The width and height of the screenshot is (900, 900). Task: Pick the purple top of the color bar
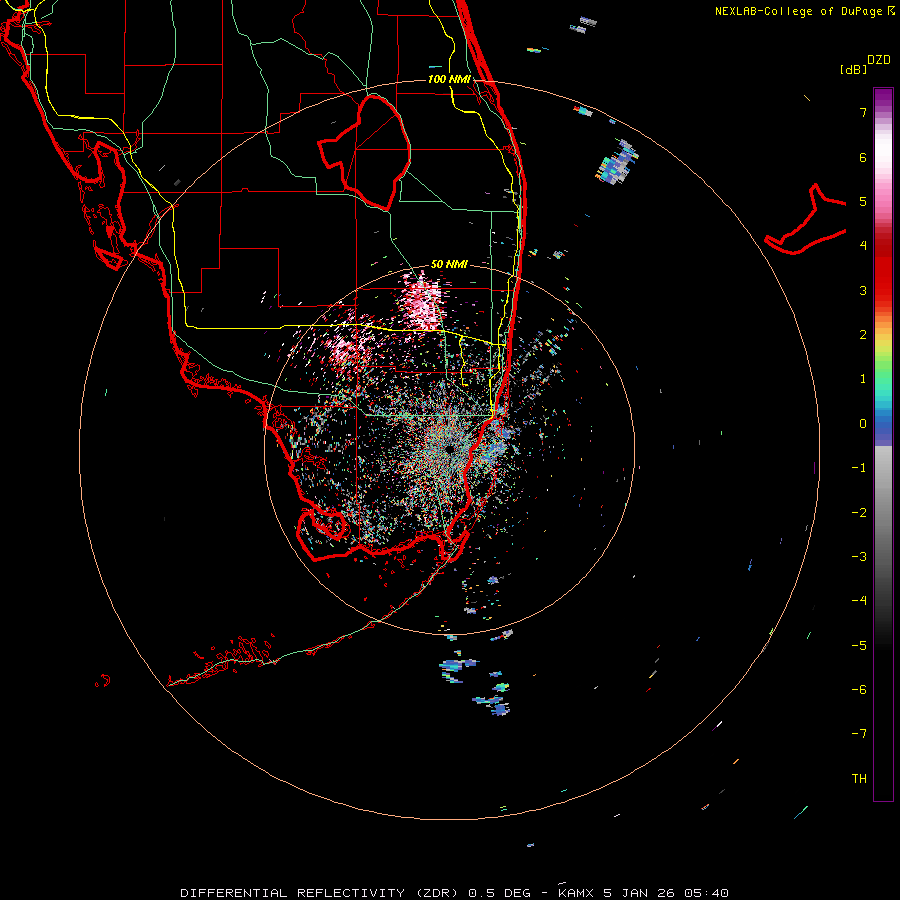tap(883, 98)
